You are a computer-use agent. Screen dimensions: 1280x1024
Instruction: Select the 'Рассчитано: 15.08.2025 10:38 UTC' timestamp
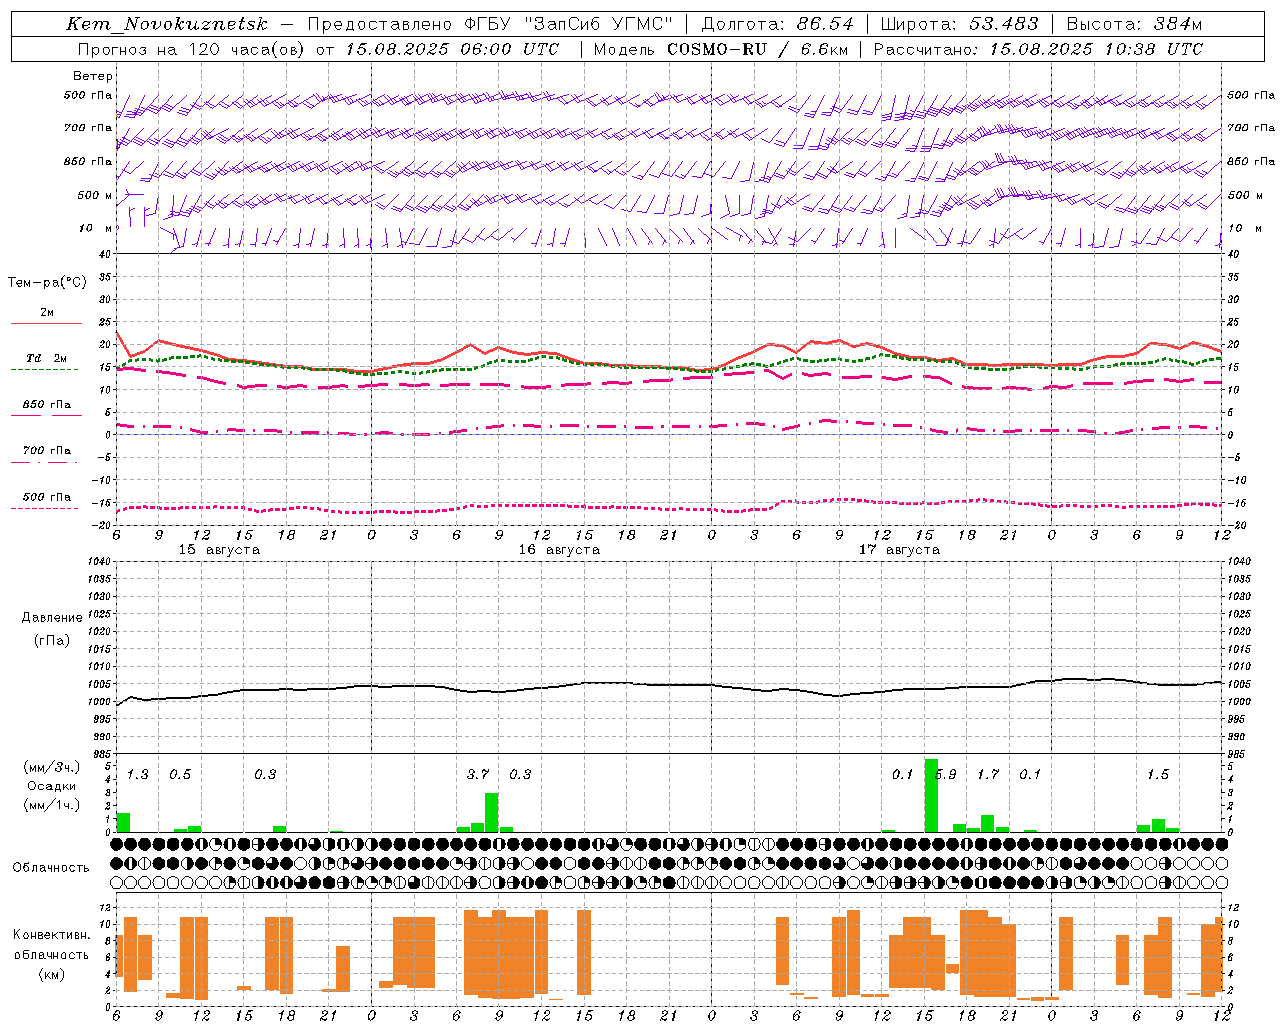1038,49
